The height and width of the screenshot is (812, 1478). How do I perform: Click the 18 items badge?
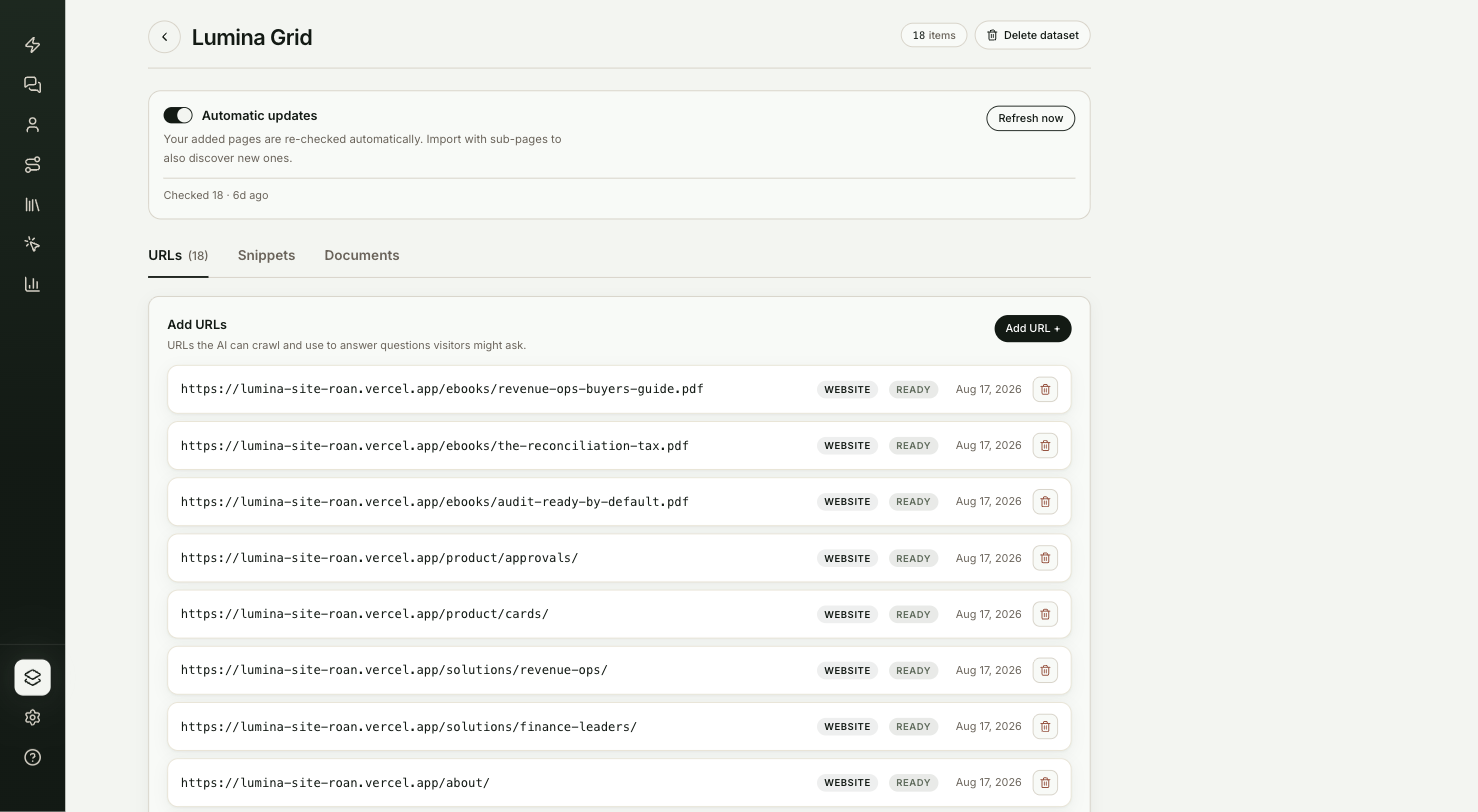click(x=933, y=35)
